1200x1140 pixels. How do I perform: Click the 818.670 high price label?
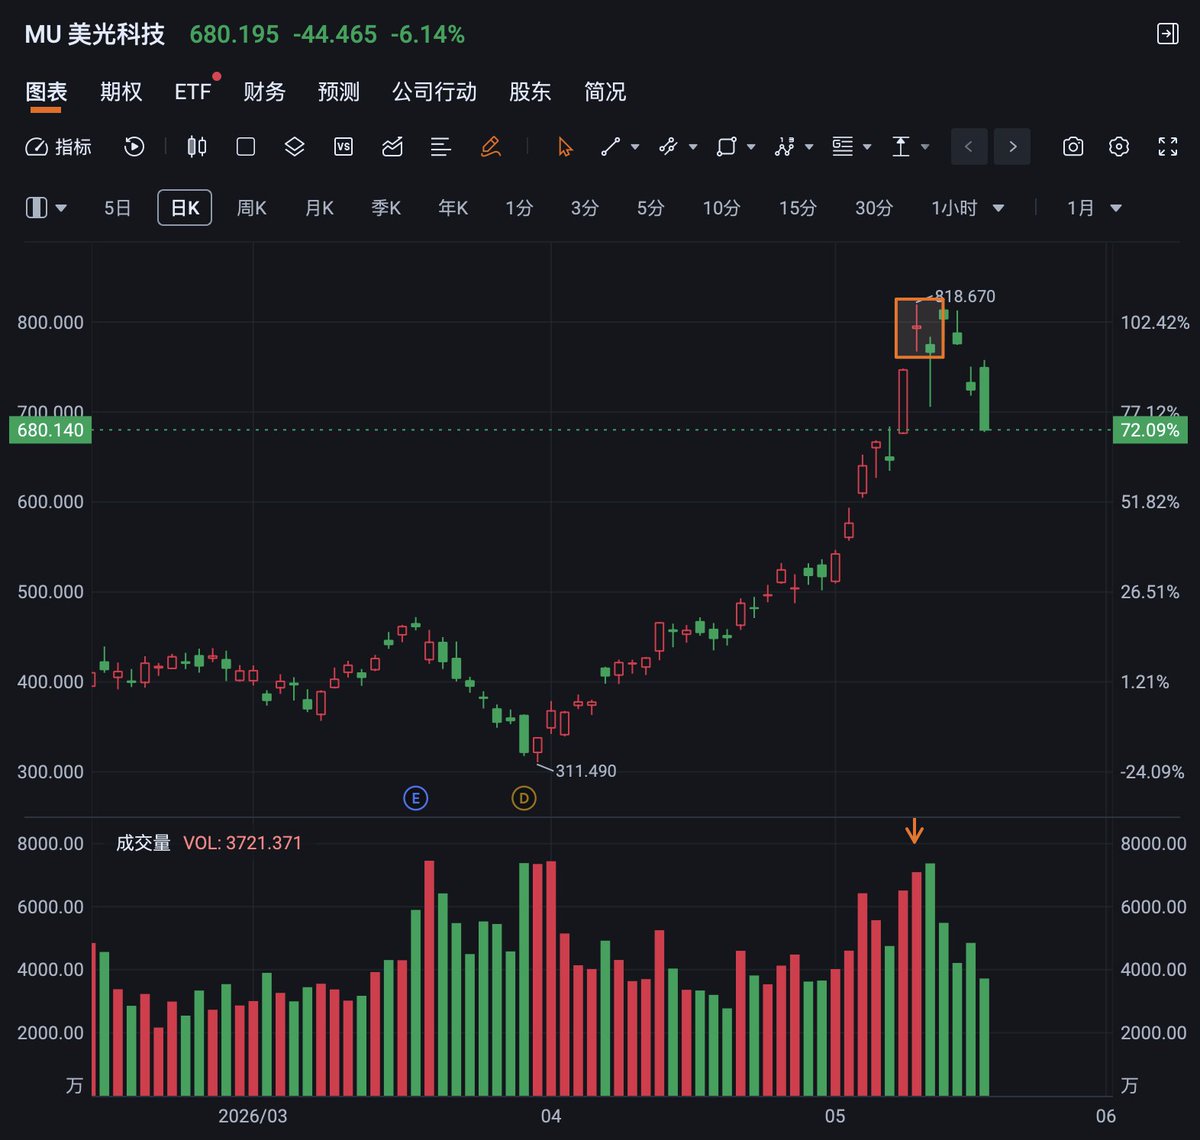pos(964,297)
